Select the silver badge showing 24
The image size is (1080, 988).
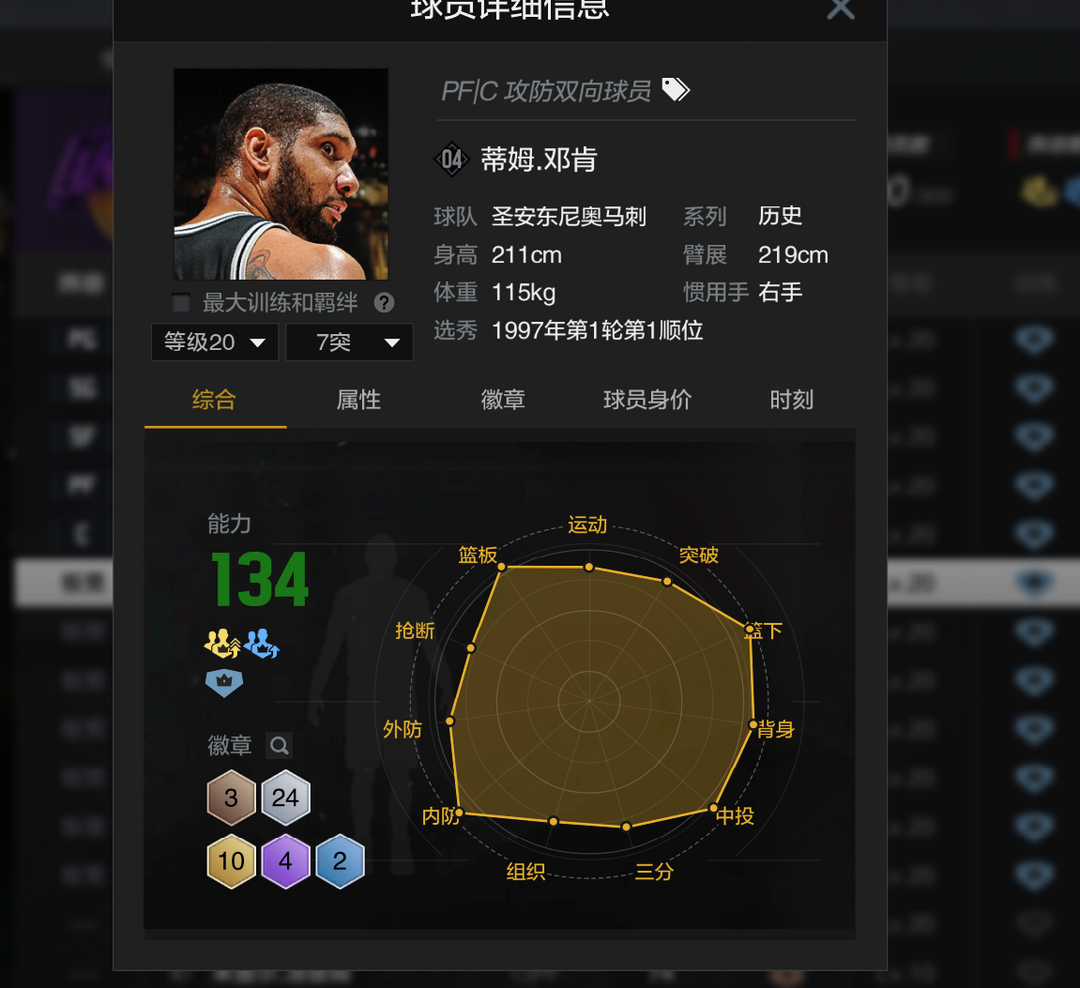pyautogui.click(x=285, y=798)
